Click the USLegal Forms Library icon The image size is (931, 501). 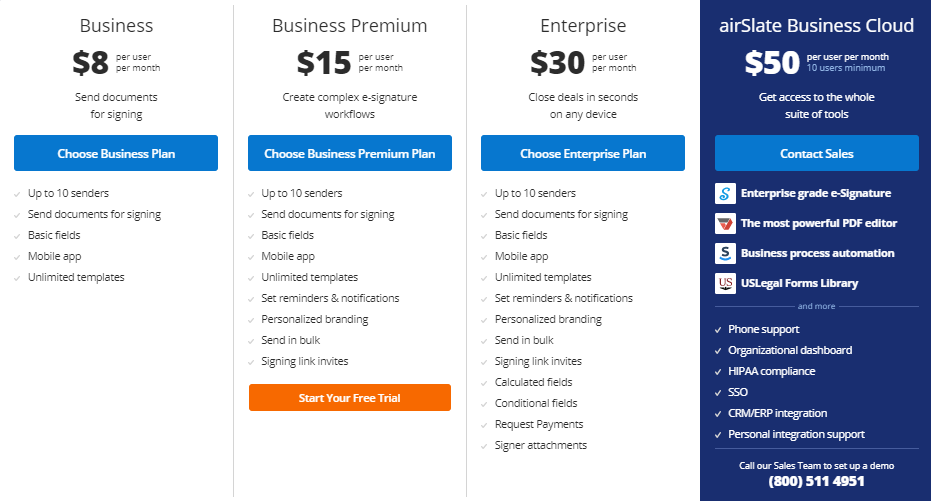tap(725, 284)
